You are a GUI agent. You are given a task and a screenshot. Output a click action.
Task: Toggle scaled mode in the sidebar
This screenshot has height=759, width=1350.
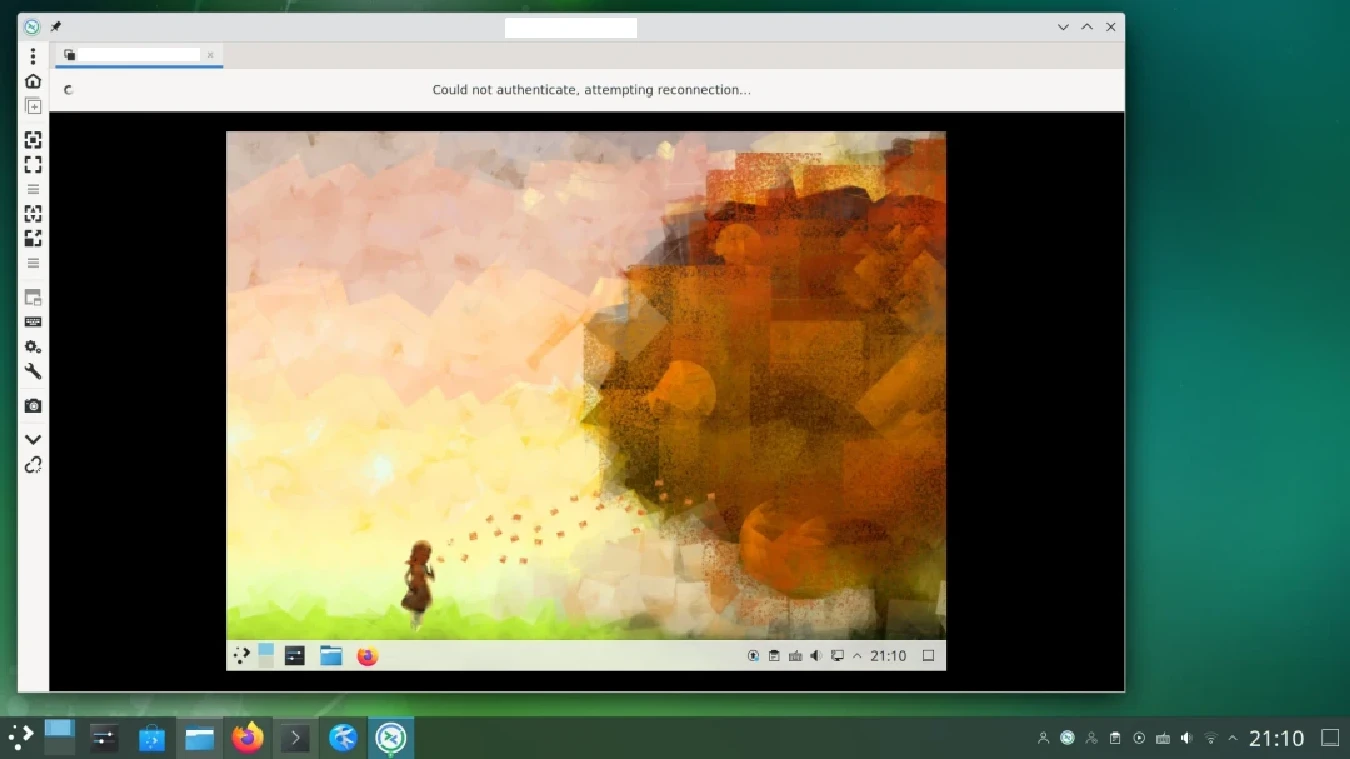(33, 239)
